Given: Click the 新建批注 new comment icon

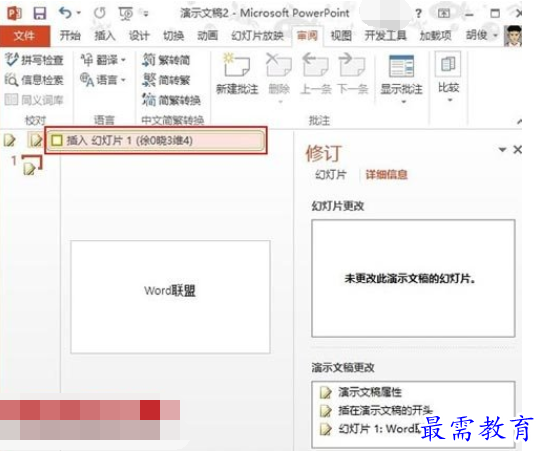Looking at the screenshot, I should [237, 65].
